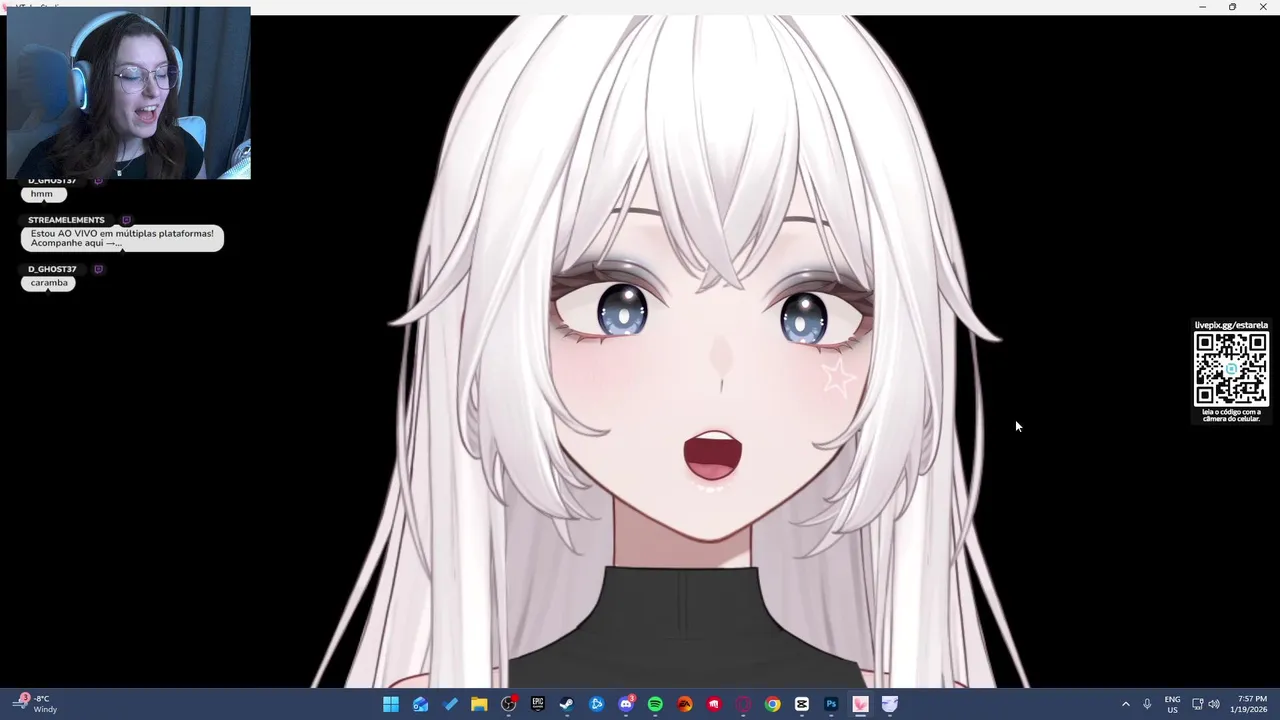Open File Explorer from the taskbar

point(479,704)
